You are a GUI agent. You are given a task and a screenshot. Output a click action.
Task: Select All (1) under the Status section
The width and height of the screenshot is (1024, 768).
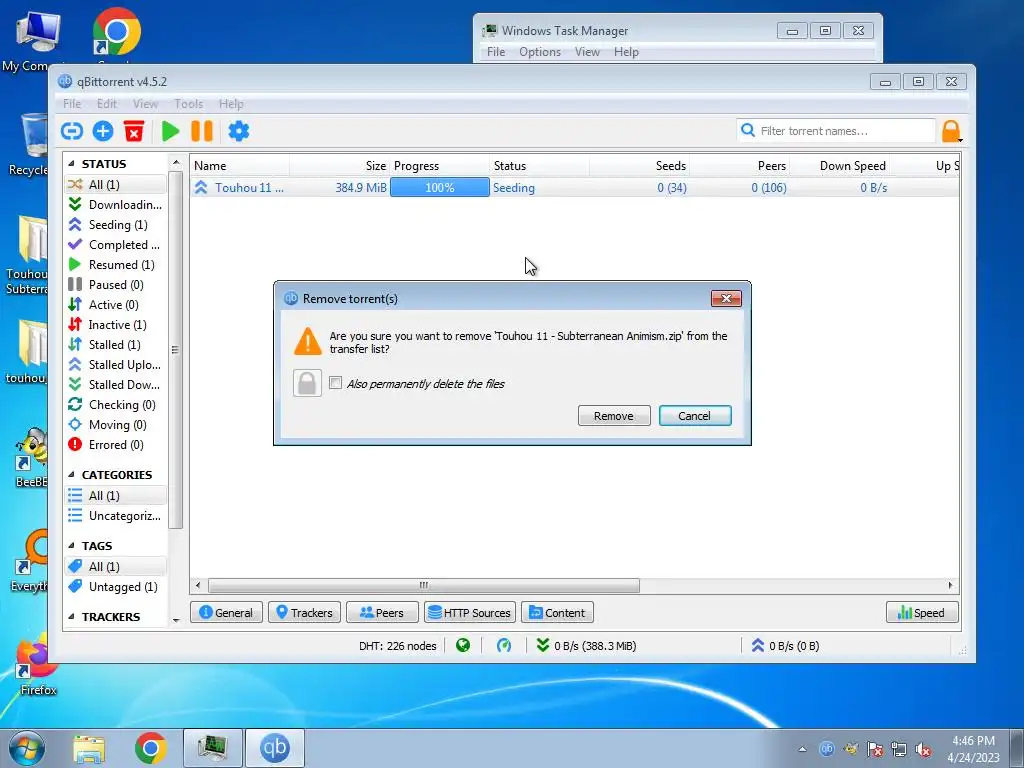coord(116,185)
